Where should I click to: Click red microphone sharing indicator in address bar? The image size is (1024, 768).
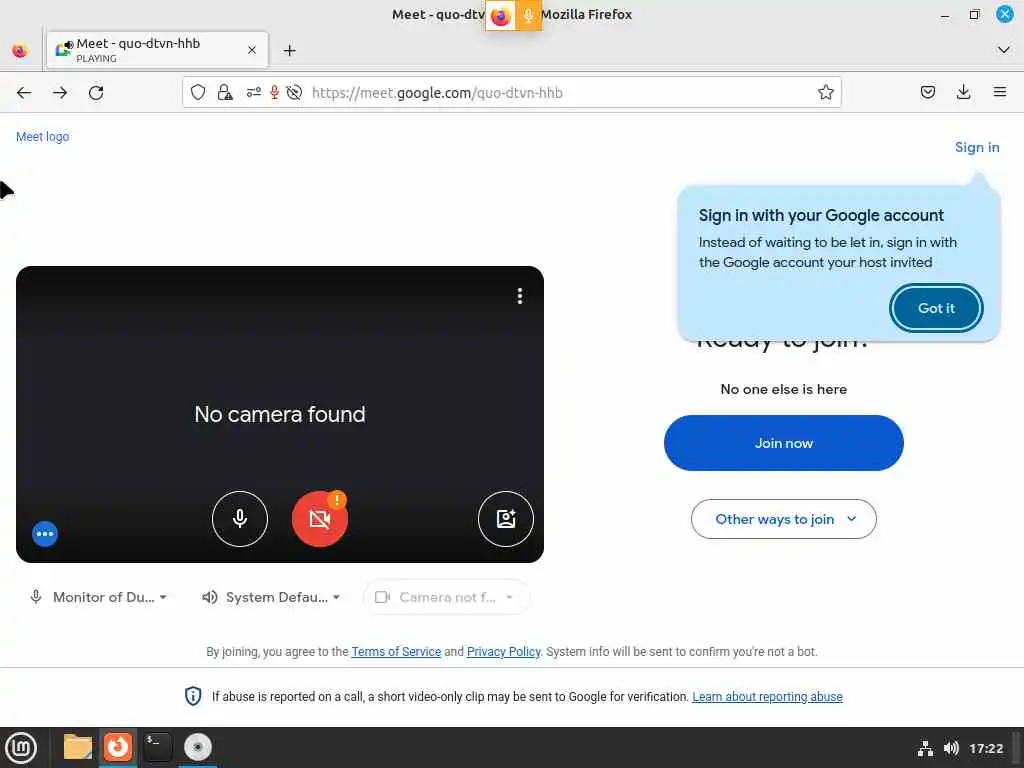274,92
